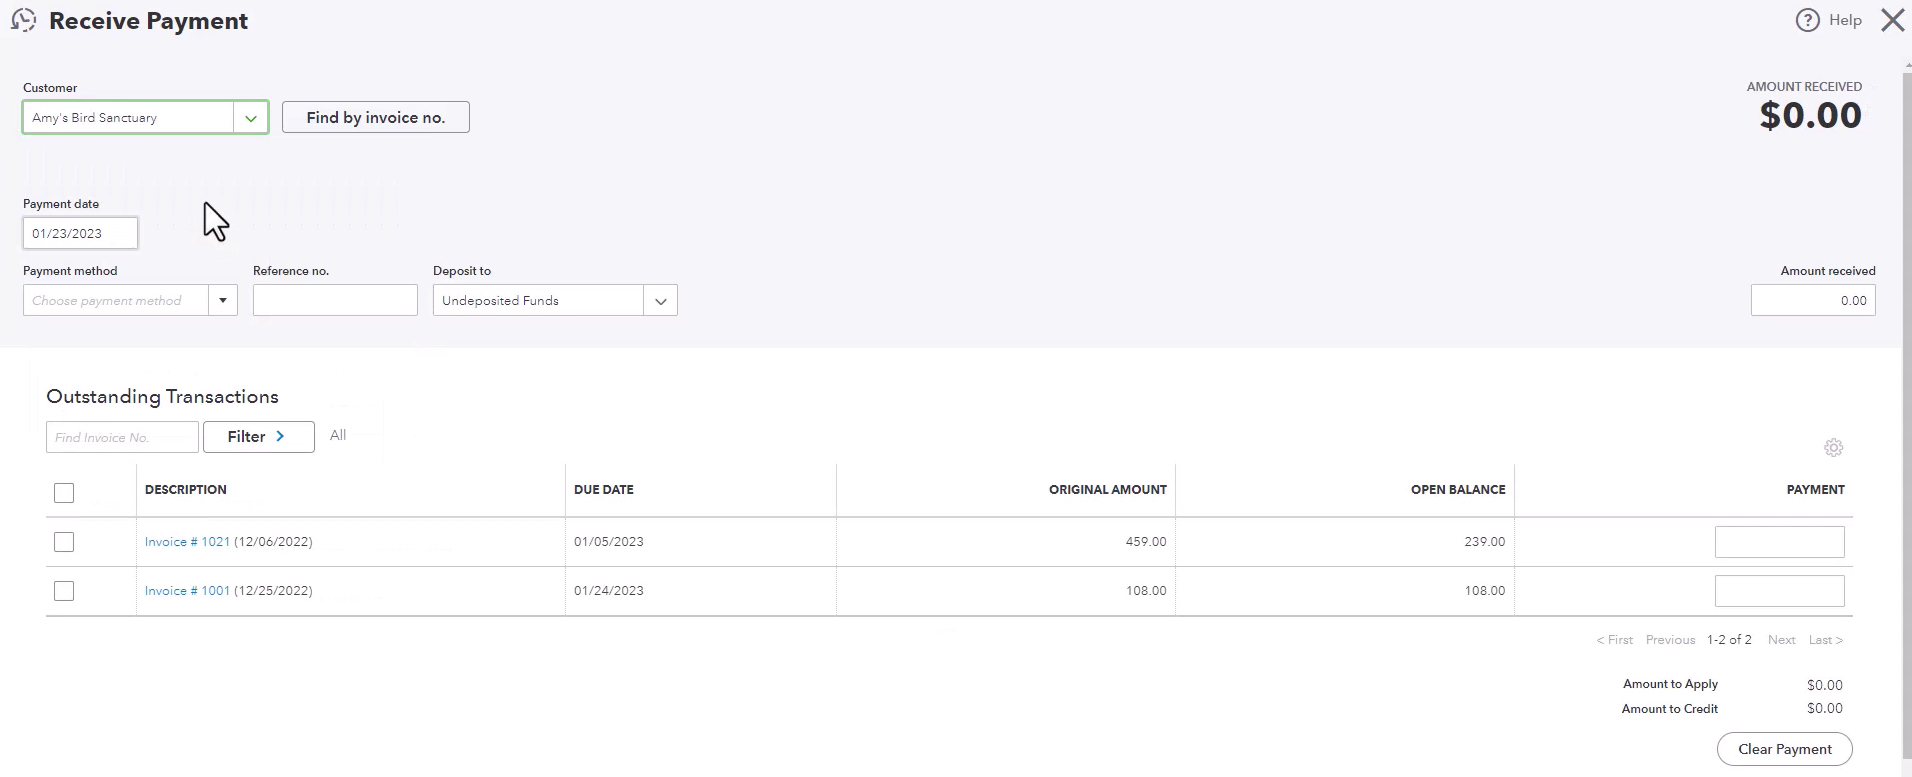Click the Filter button chevron arrow
The height and width of the screenshot is (777, 1912).
click(x=280, y=436)
